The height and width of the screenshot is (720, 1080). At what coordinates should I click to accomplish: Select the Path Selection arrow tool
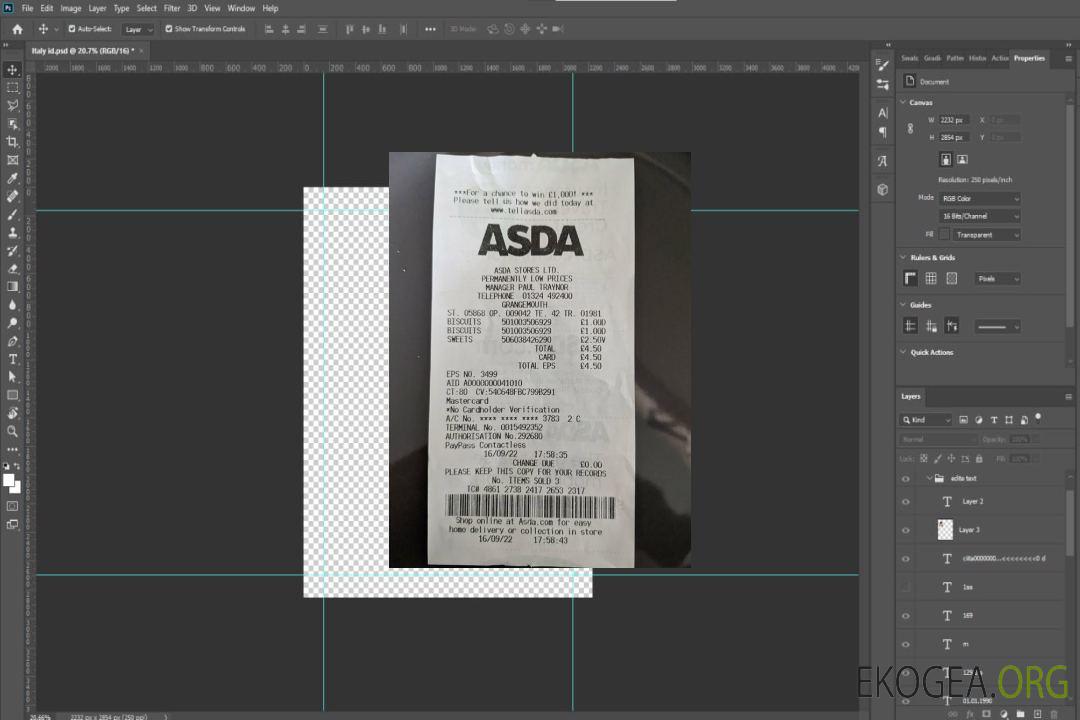tap(12, 377)
